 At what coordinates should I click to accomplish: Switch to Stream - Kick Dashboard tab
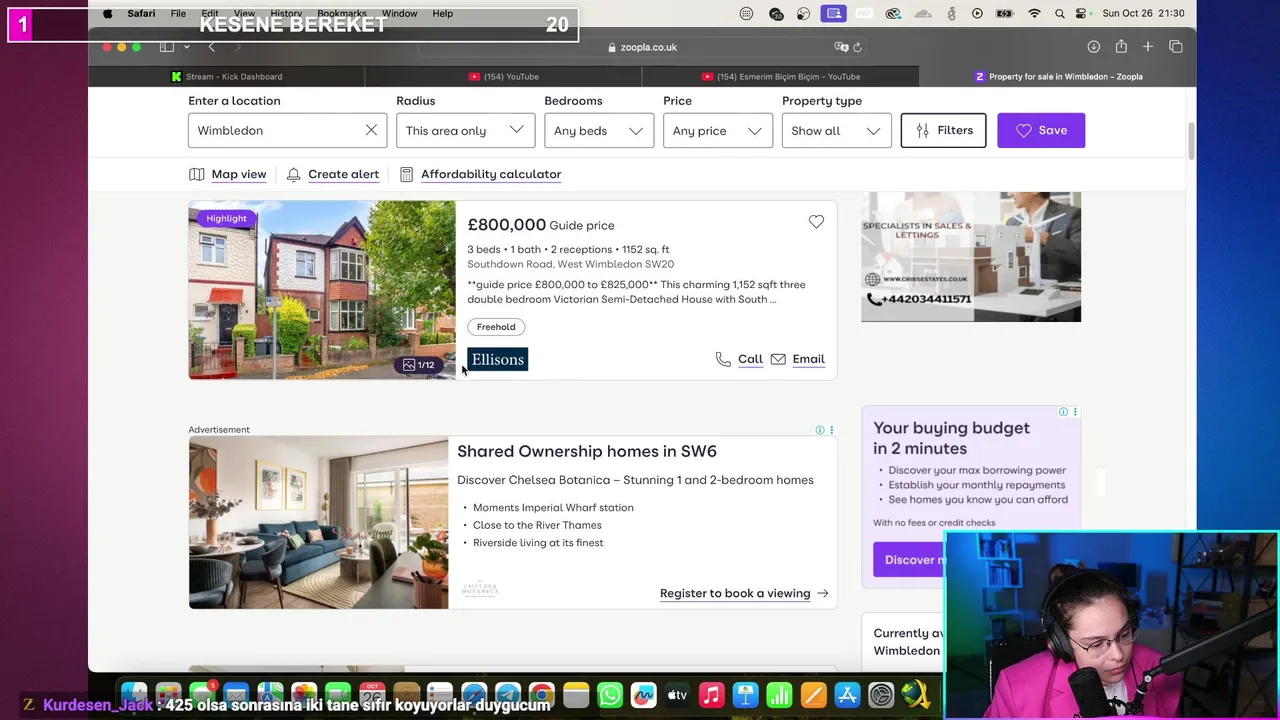click(227, 76)
